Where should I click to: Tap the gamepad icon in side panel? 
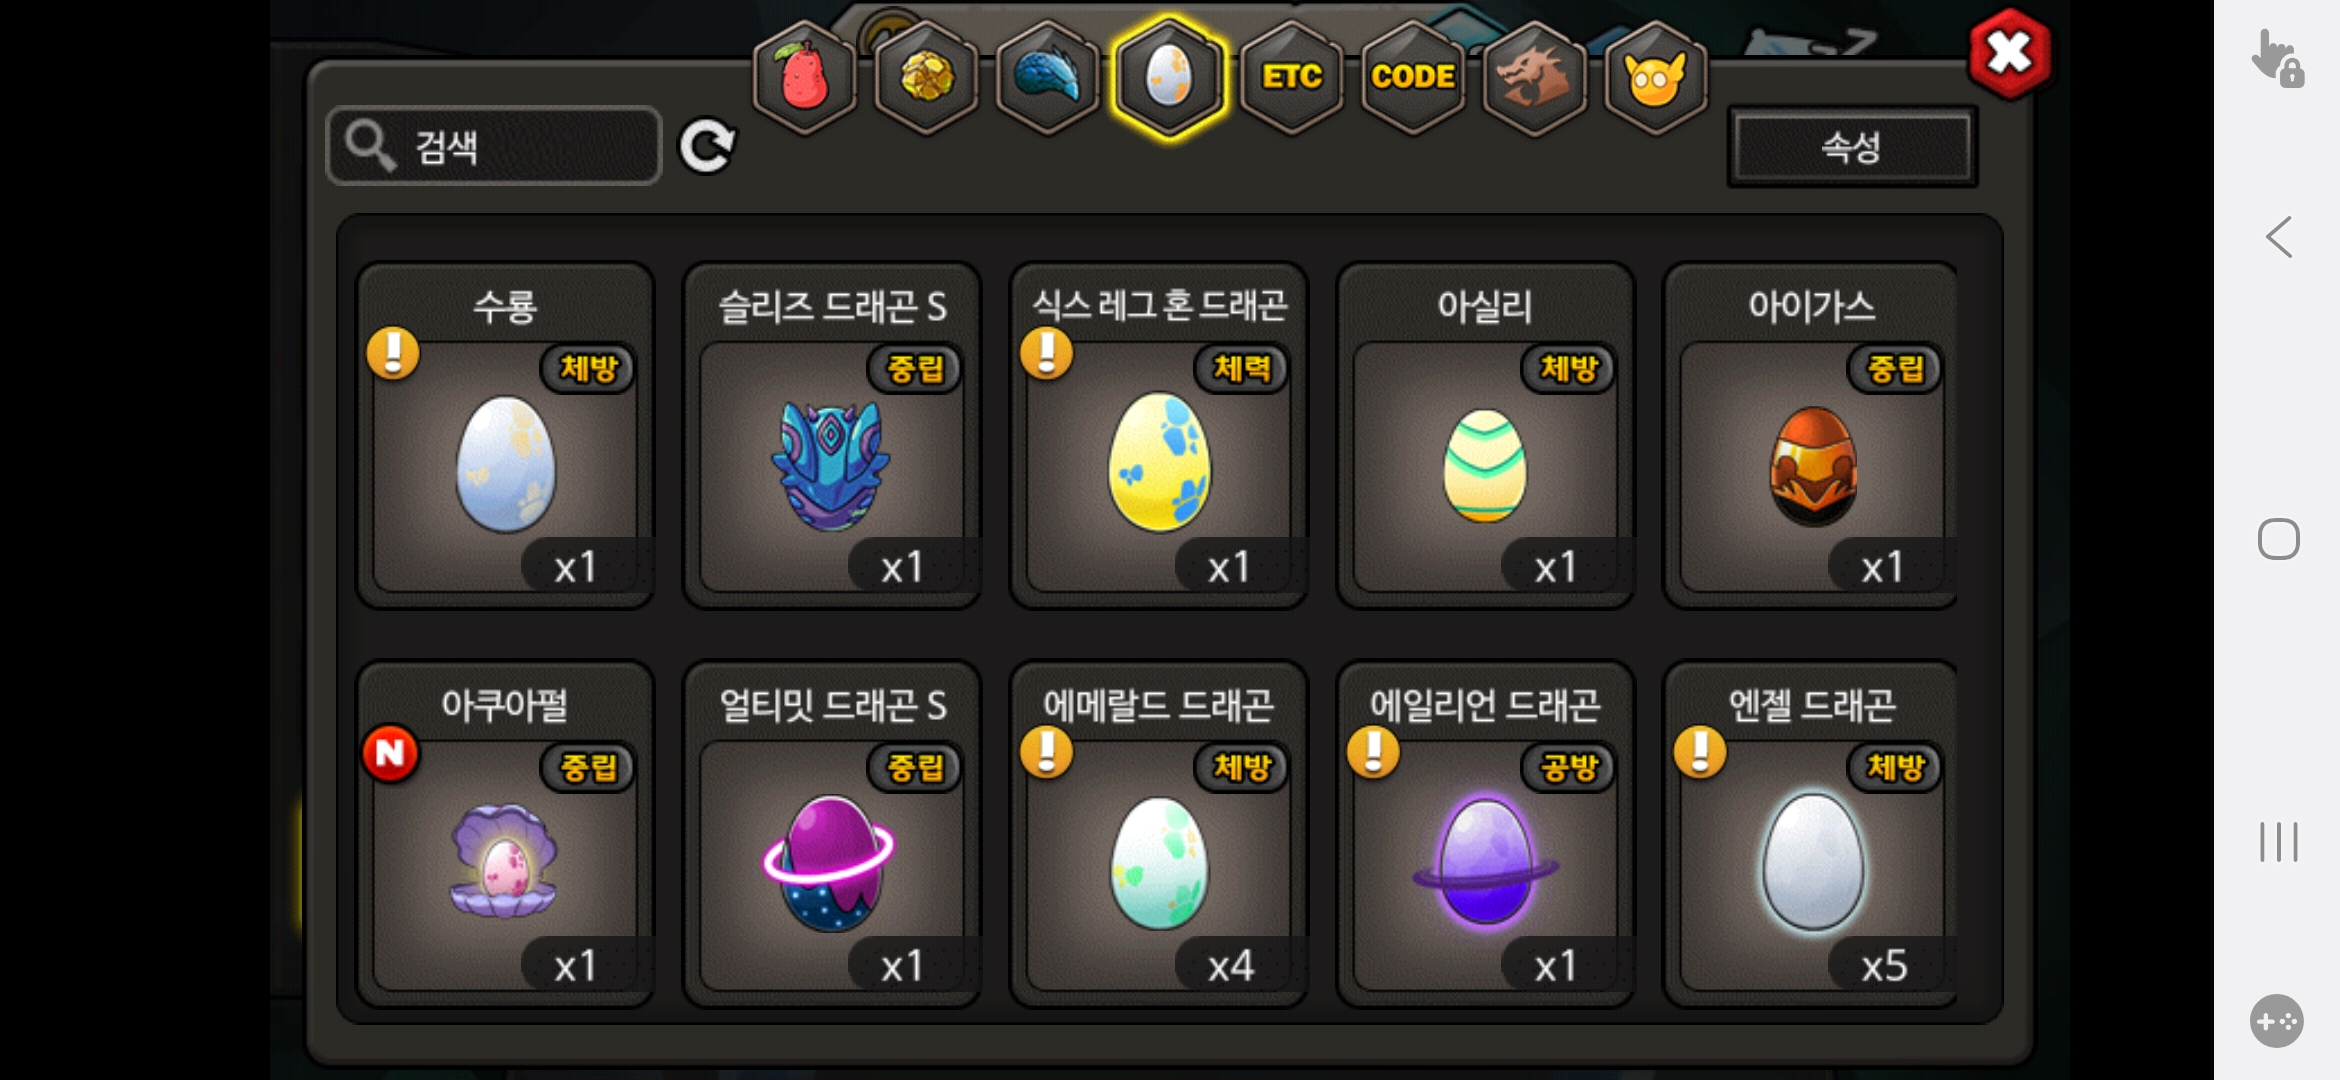(x=2277, y=1021)
